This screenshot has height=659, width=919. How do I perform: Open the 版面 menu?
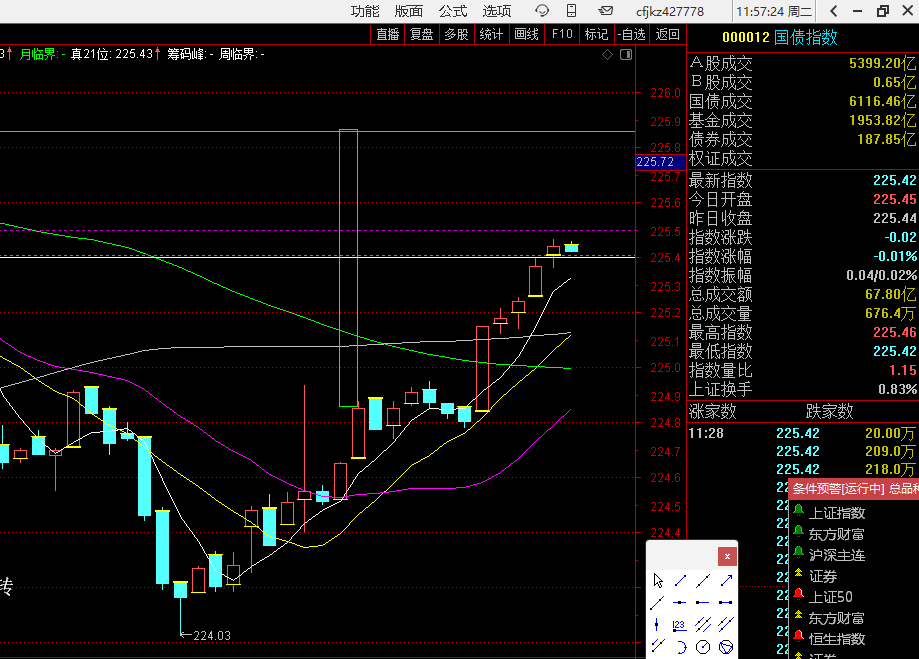[409, 11]
